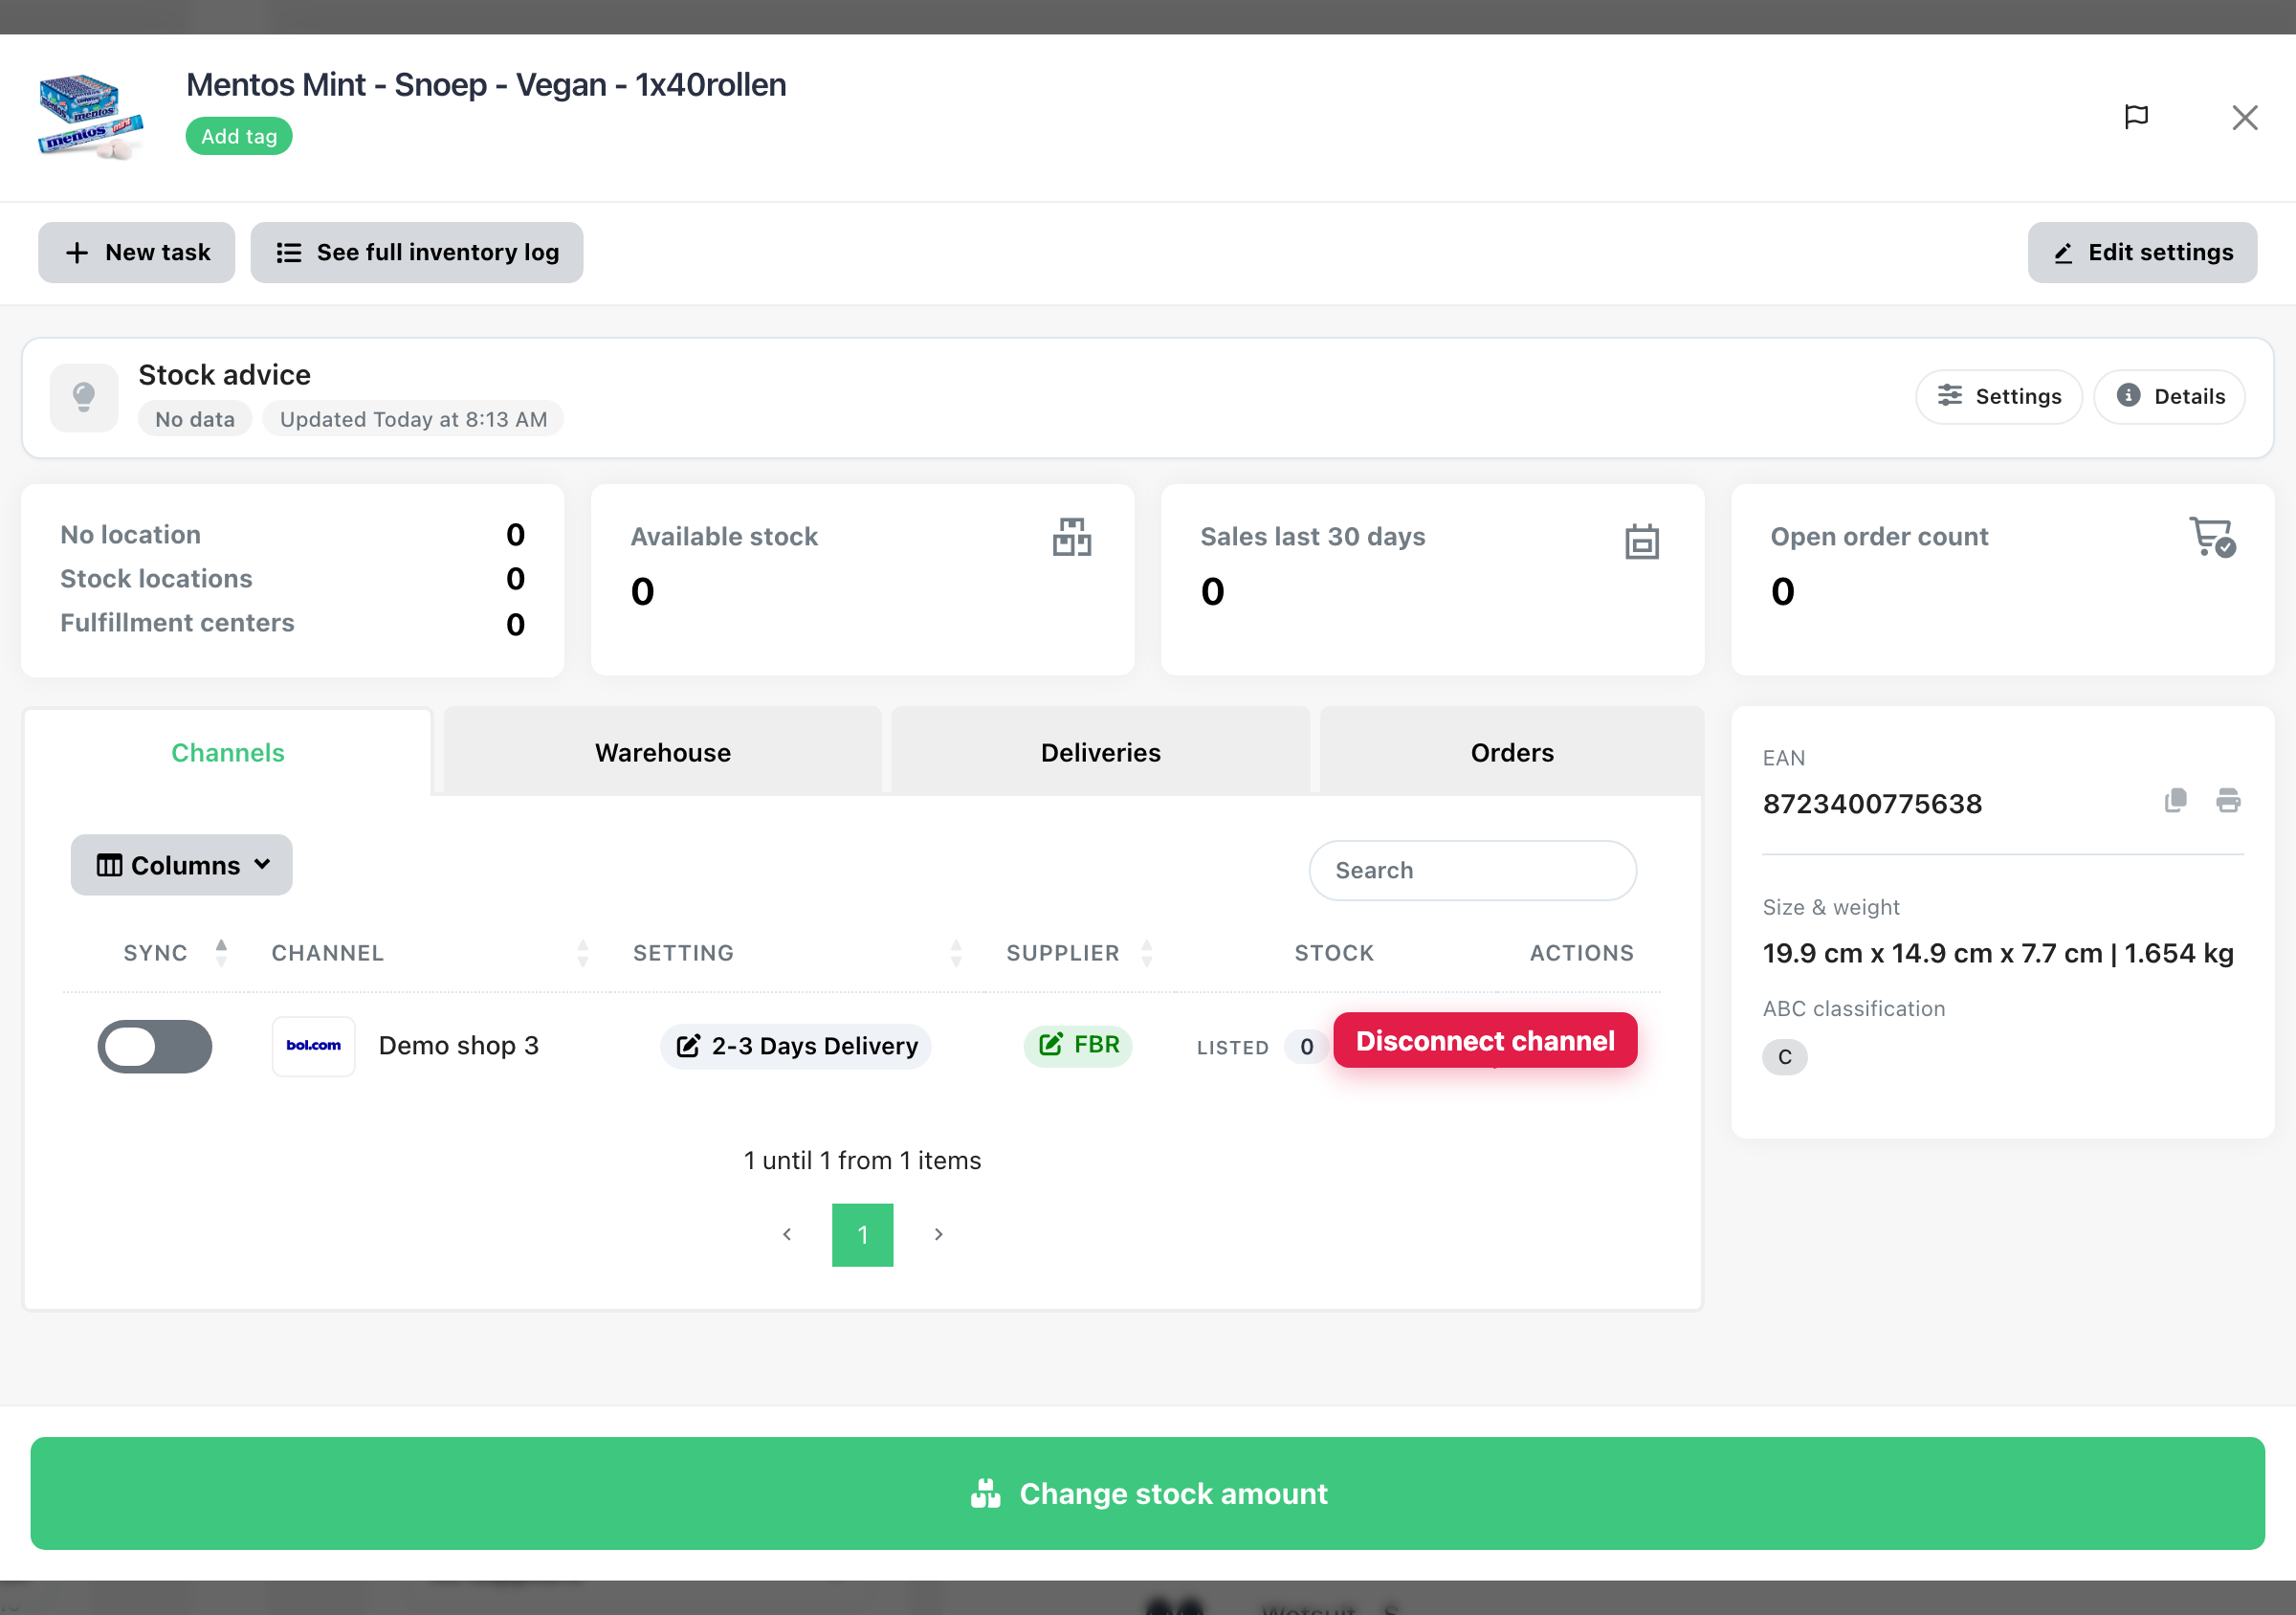This screenshot has width=2296, height=1615.
Task: Go to previous page of channels
Action: [x=787, y=1234]
